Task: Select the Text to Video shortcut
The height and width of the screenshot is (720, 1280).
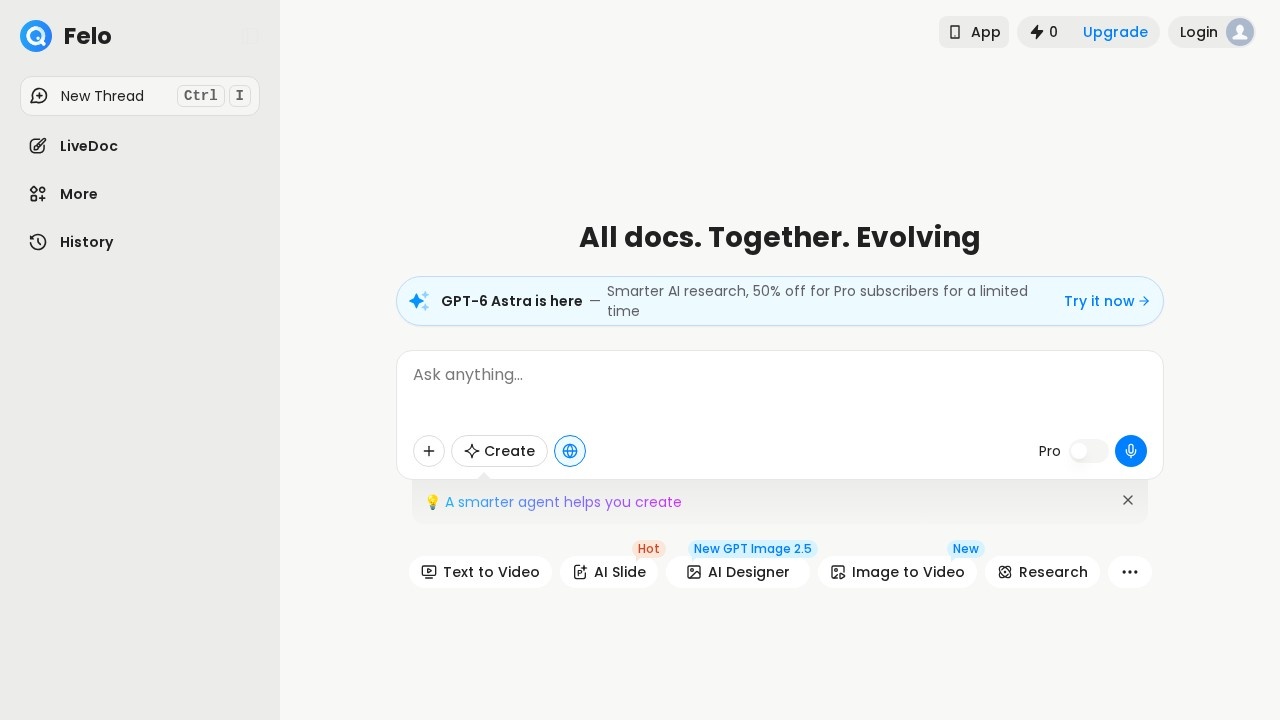Action: [x=480, y=572]
